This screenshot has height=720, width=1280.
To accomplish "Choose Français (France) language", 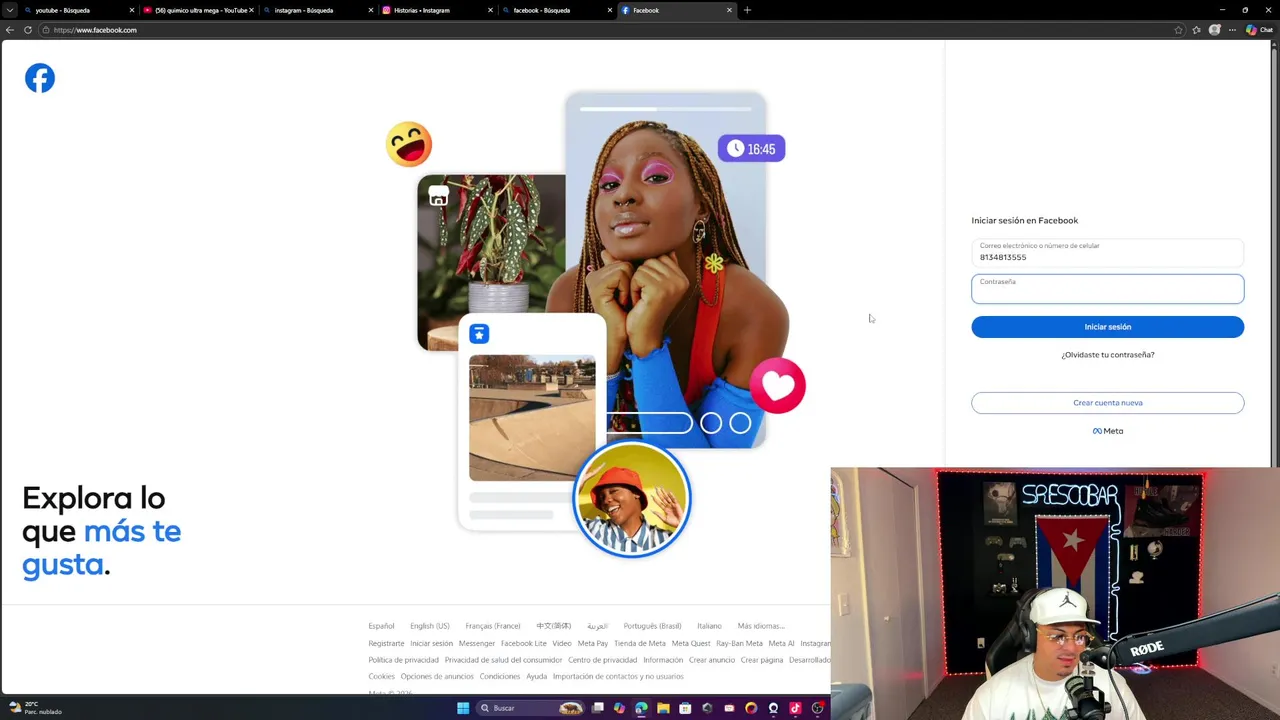I will (x=493, y=626).
